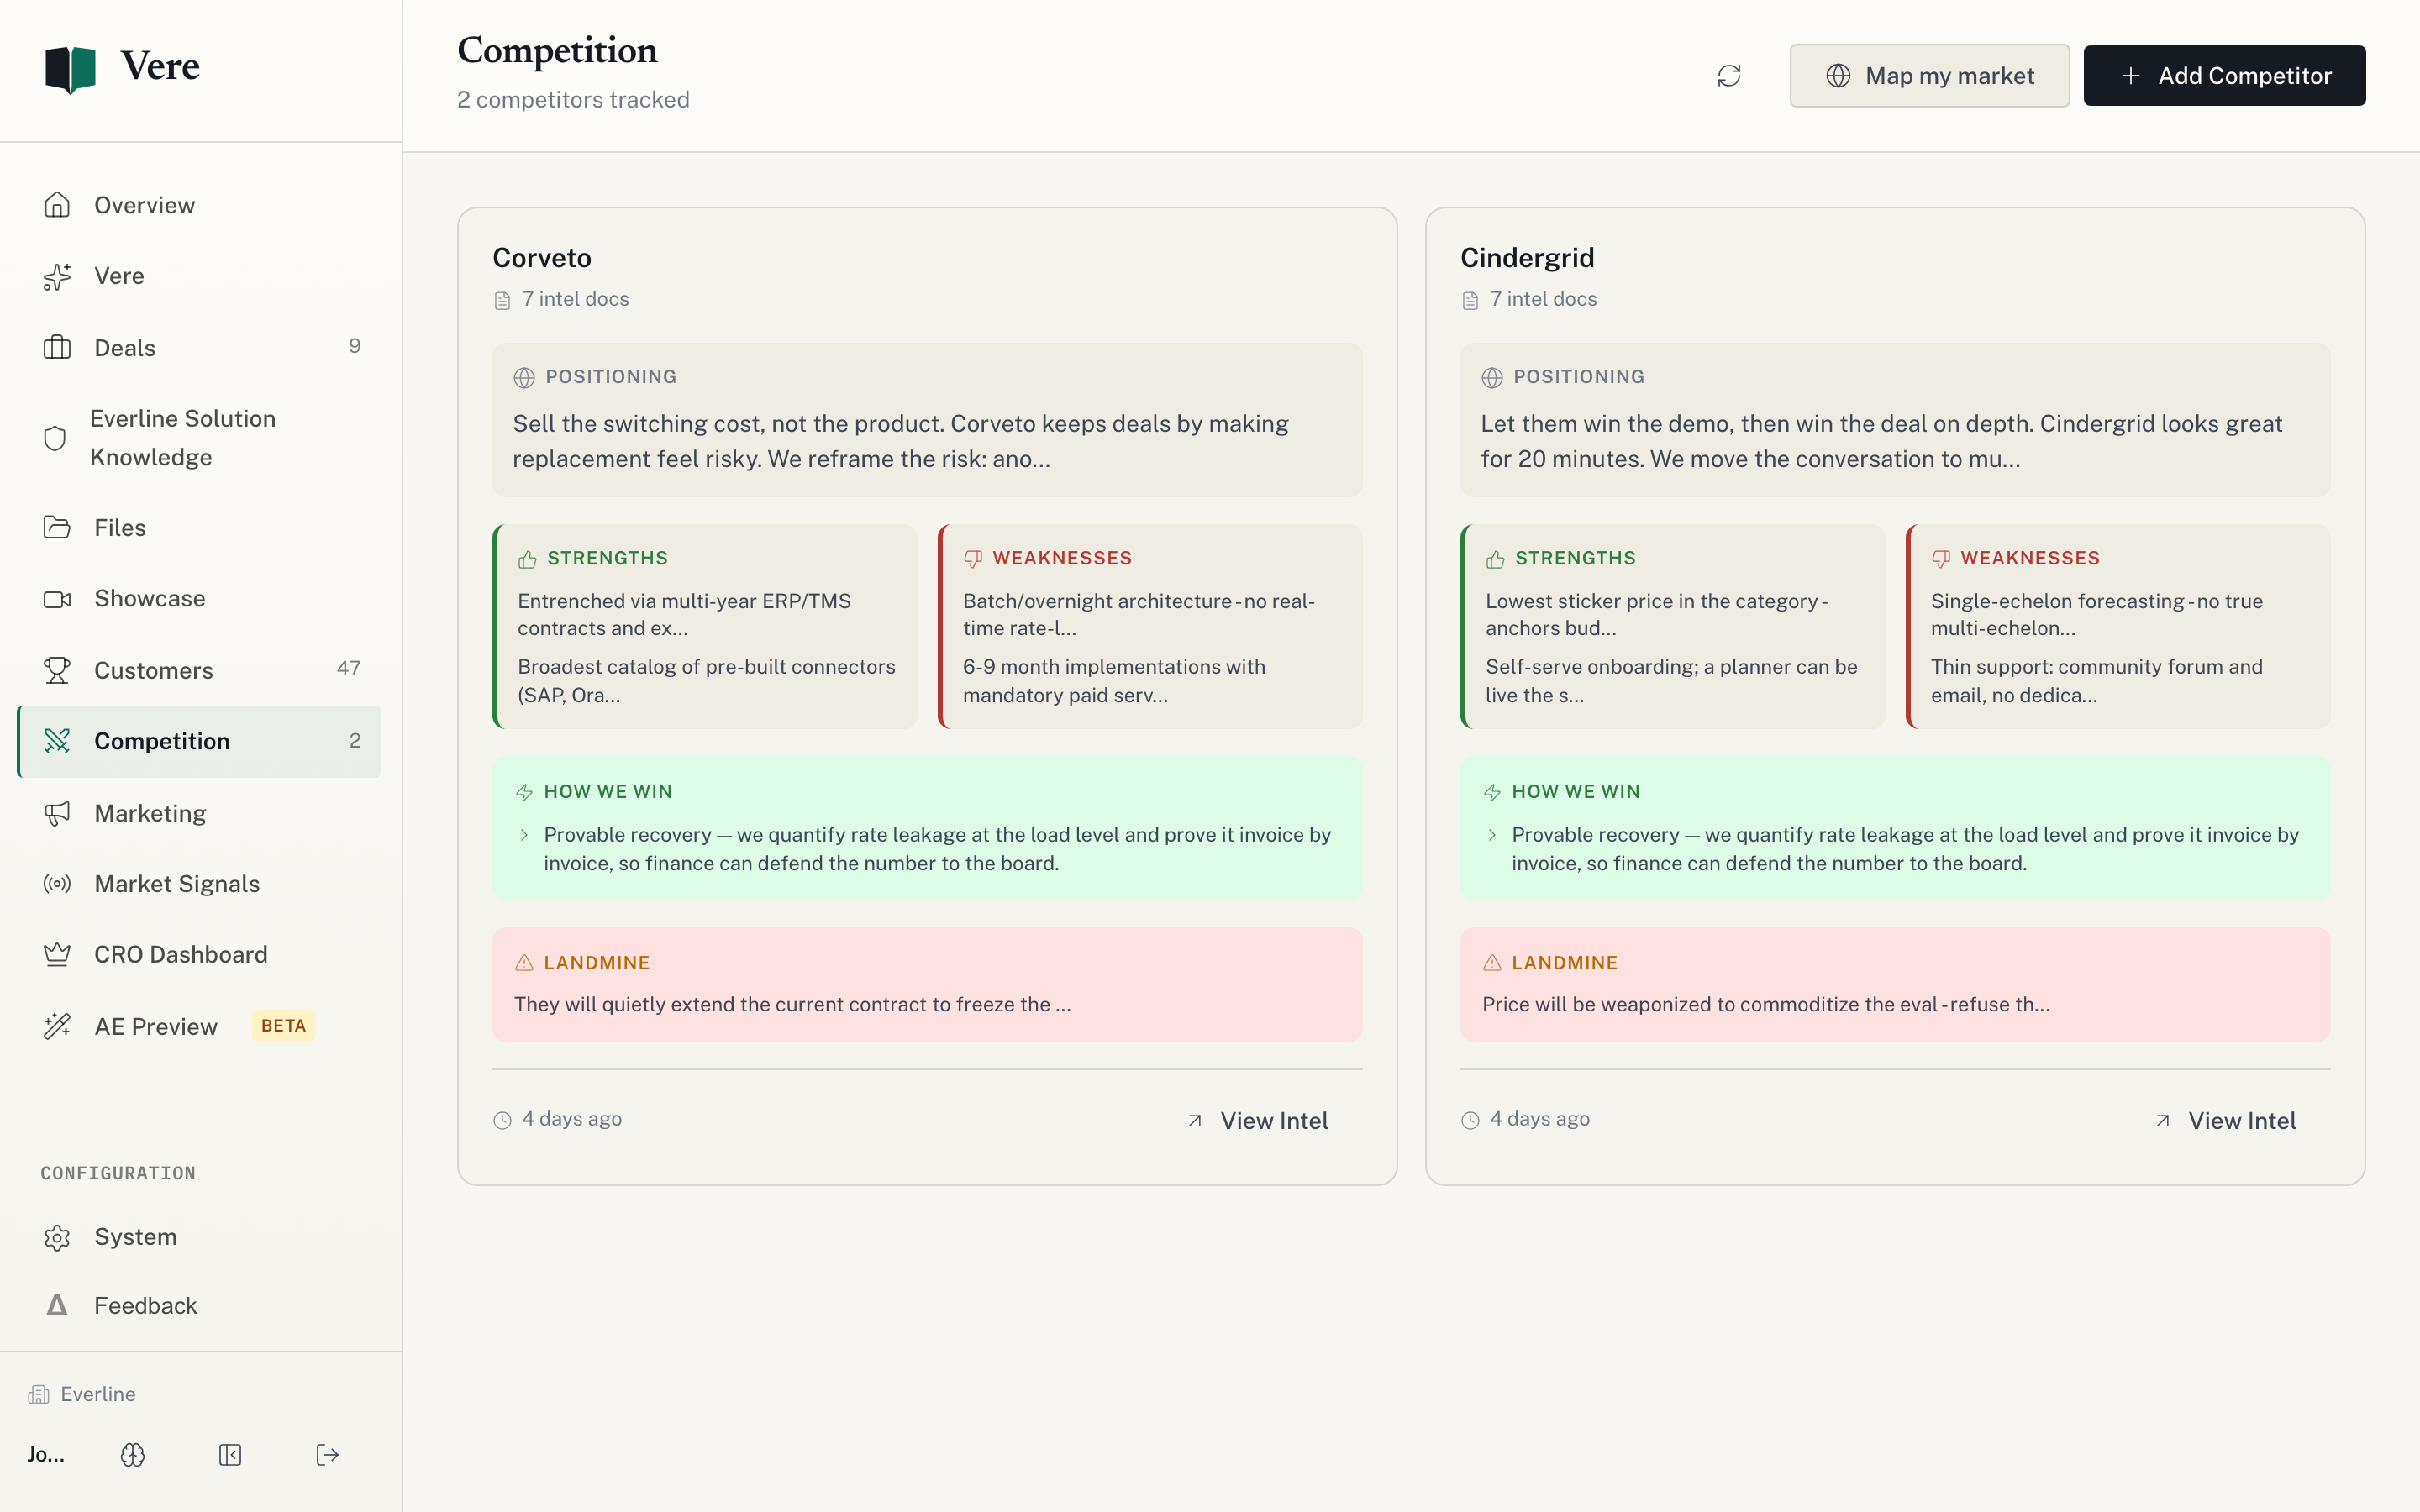Expand the Cindergrid How We Win chevron

click(1492, 835)
